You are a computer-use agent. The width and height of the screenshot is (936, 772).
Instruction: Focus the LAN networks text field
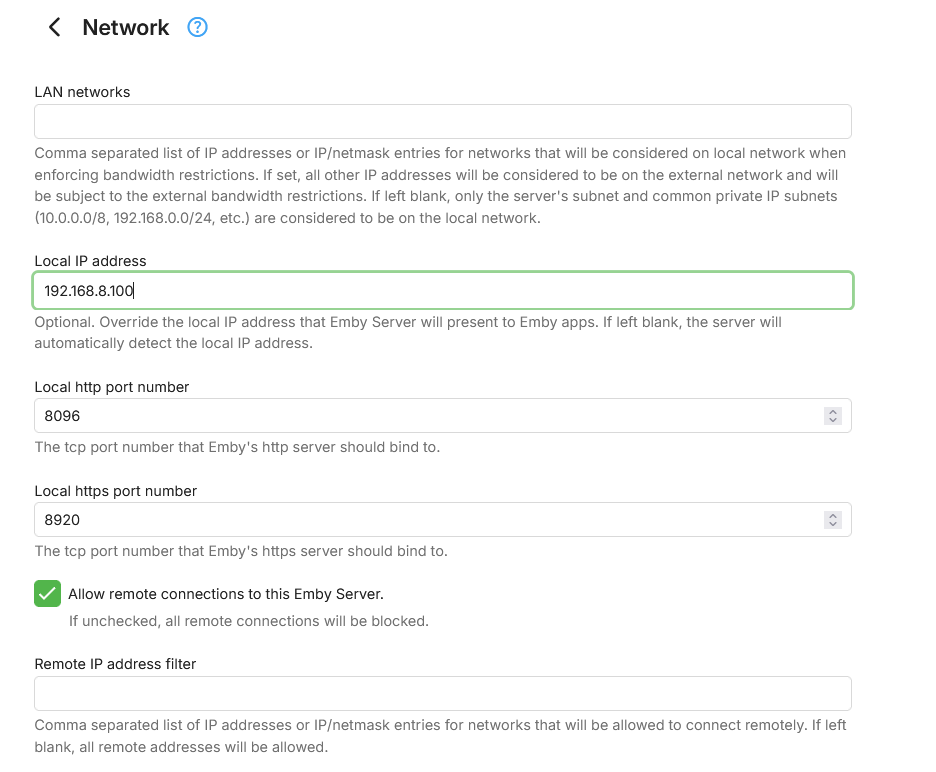click(442, 121)
